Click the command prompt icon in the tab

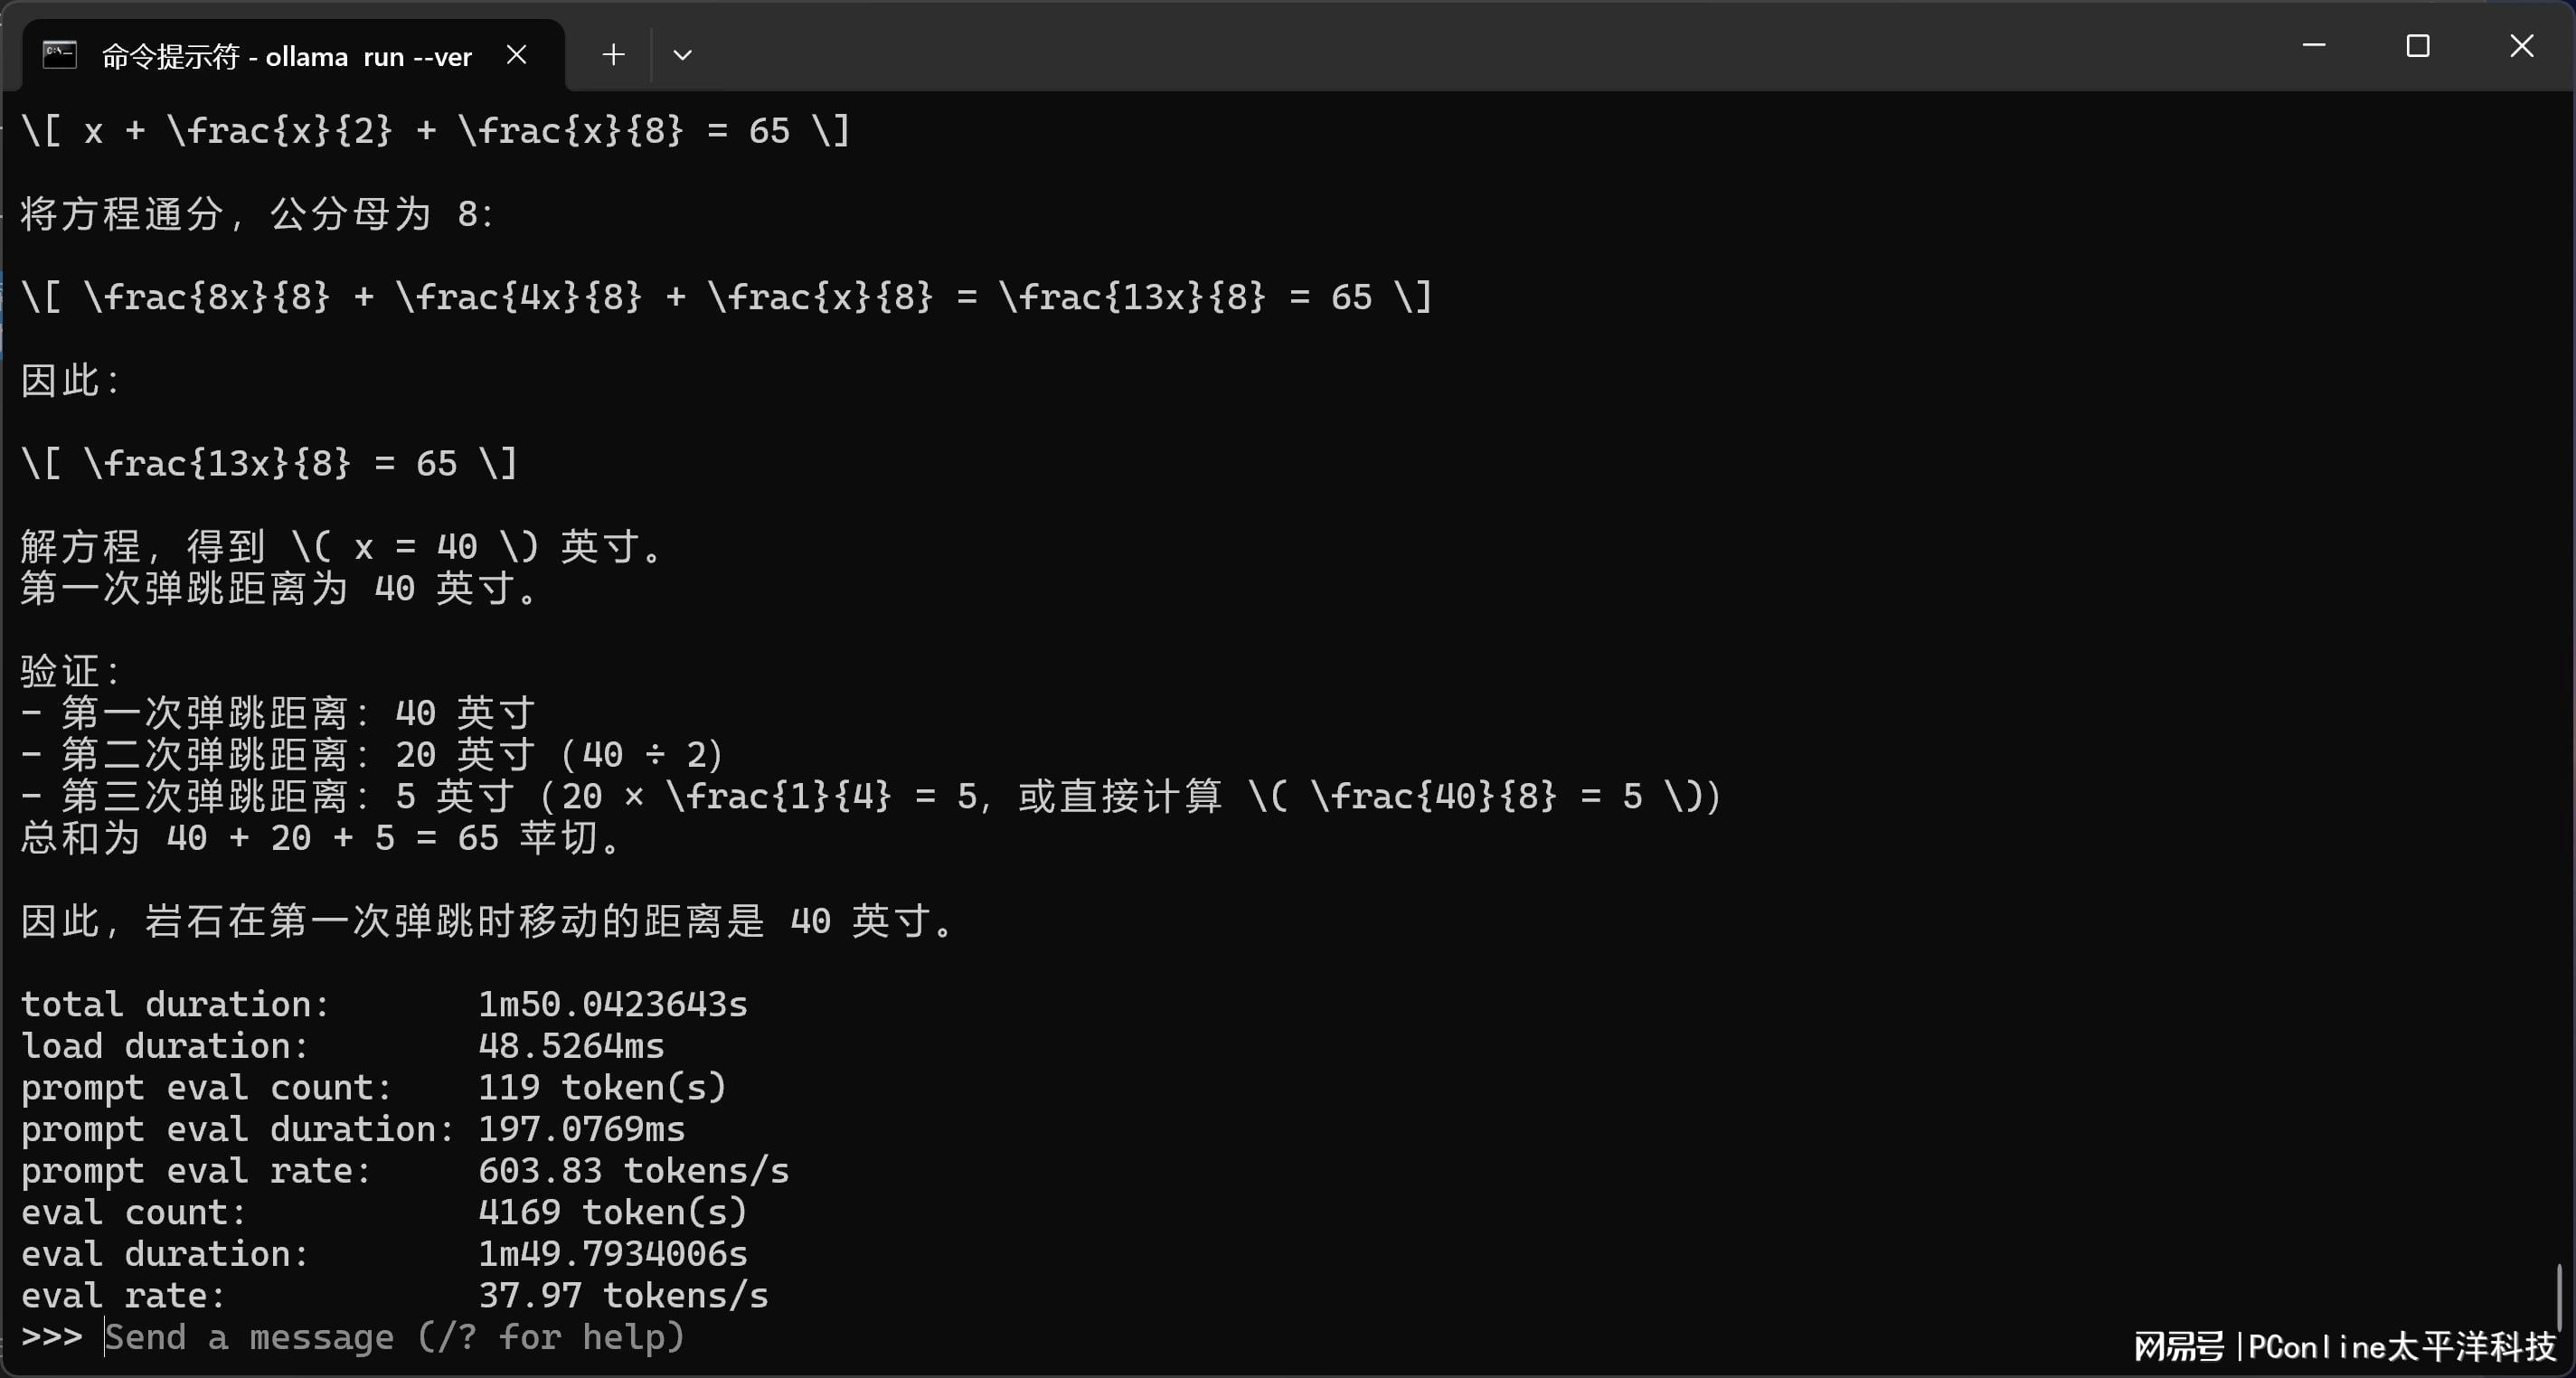pos(59,55)
